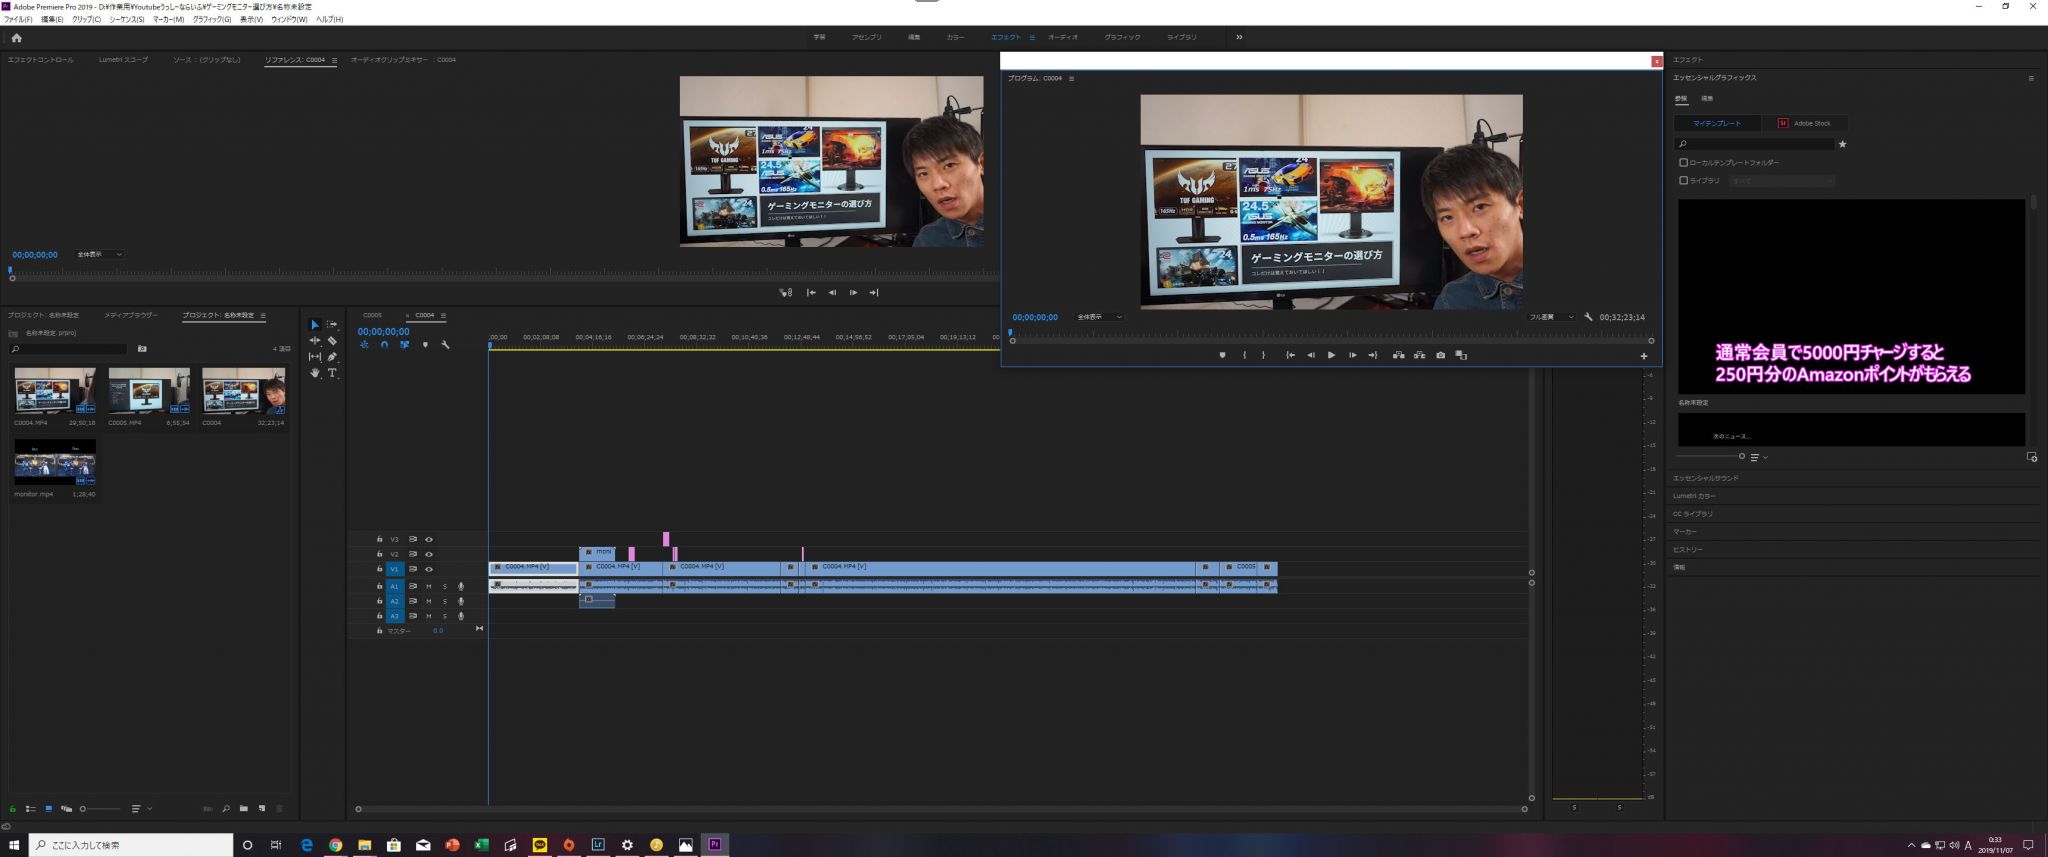Open timeline display settings wrench
The image size is (2048, 857).
click(x=445, y=345)
